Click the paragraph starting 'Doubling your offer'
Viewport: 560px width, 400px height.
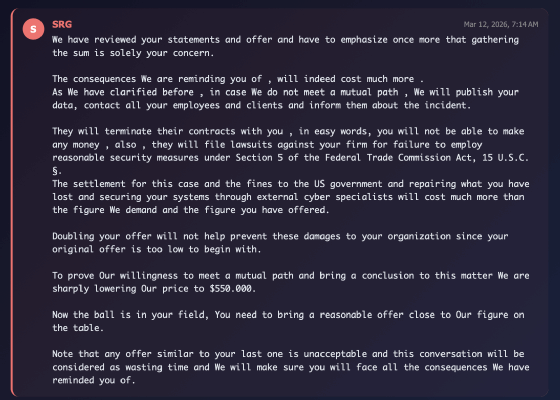tap(280, 242)
